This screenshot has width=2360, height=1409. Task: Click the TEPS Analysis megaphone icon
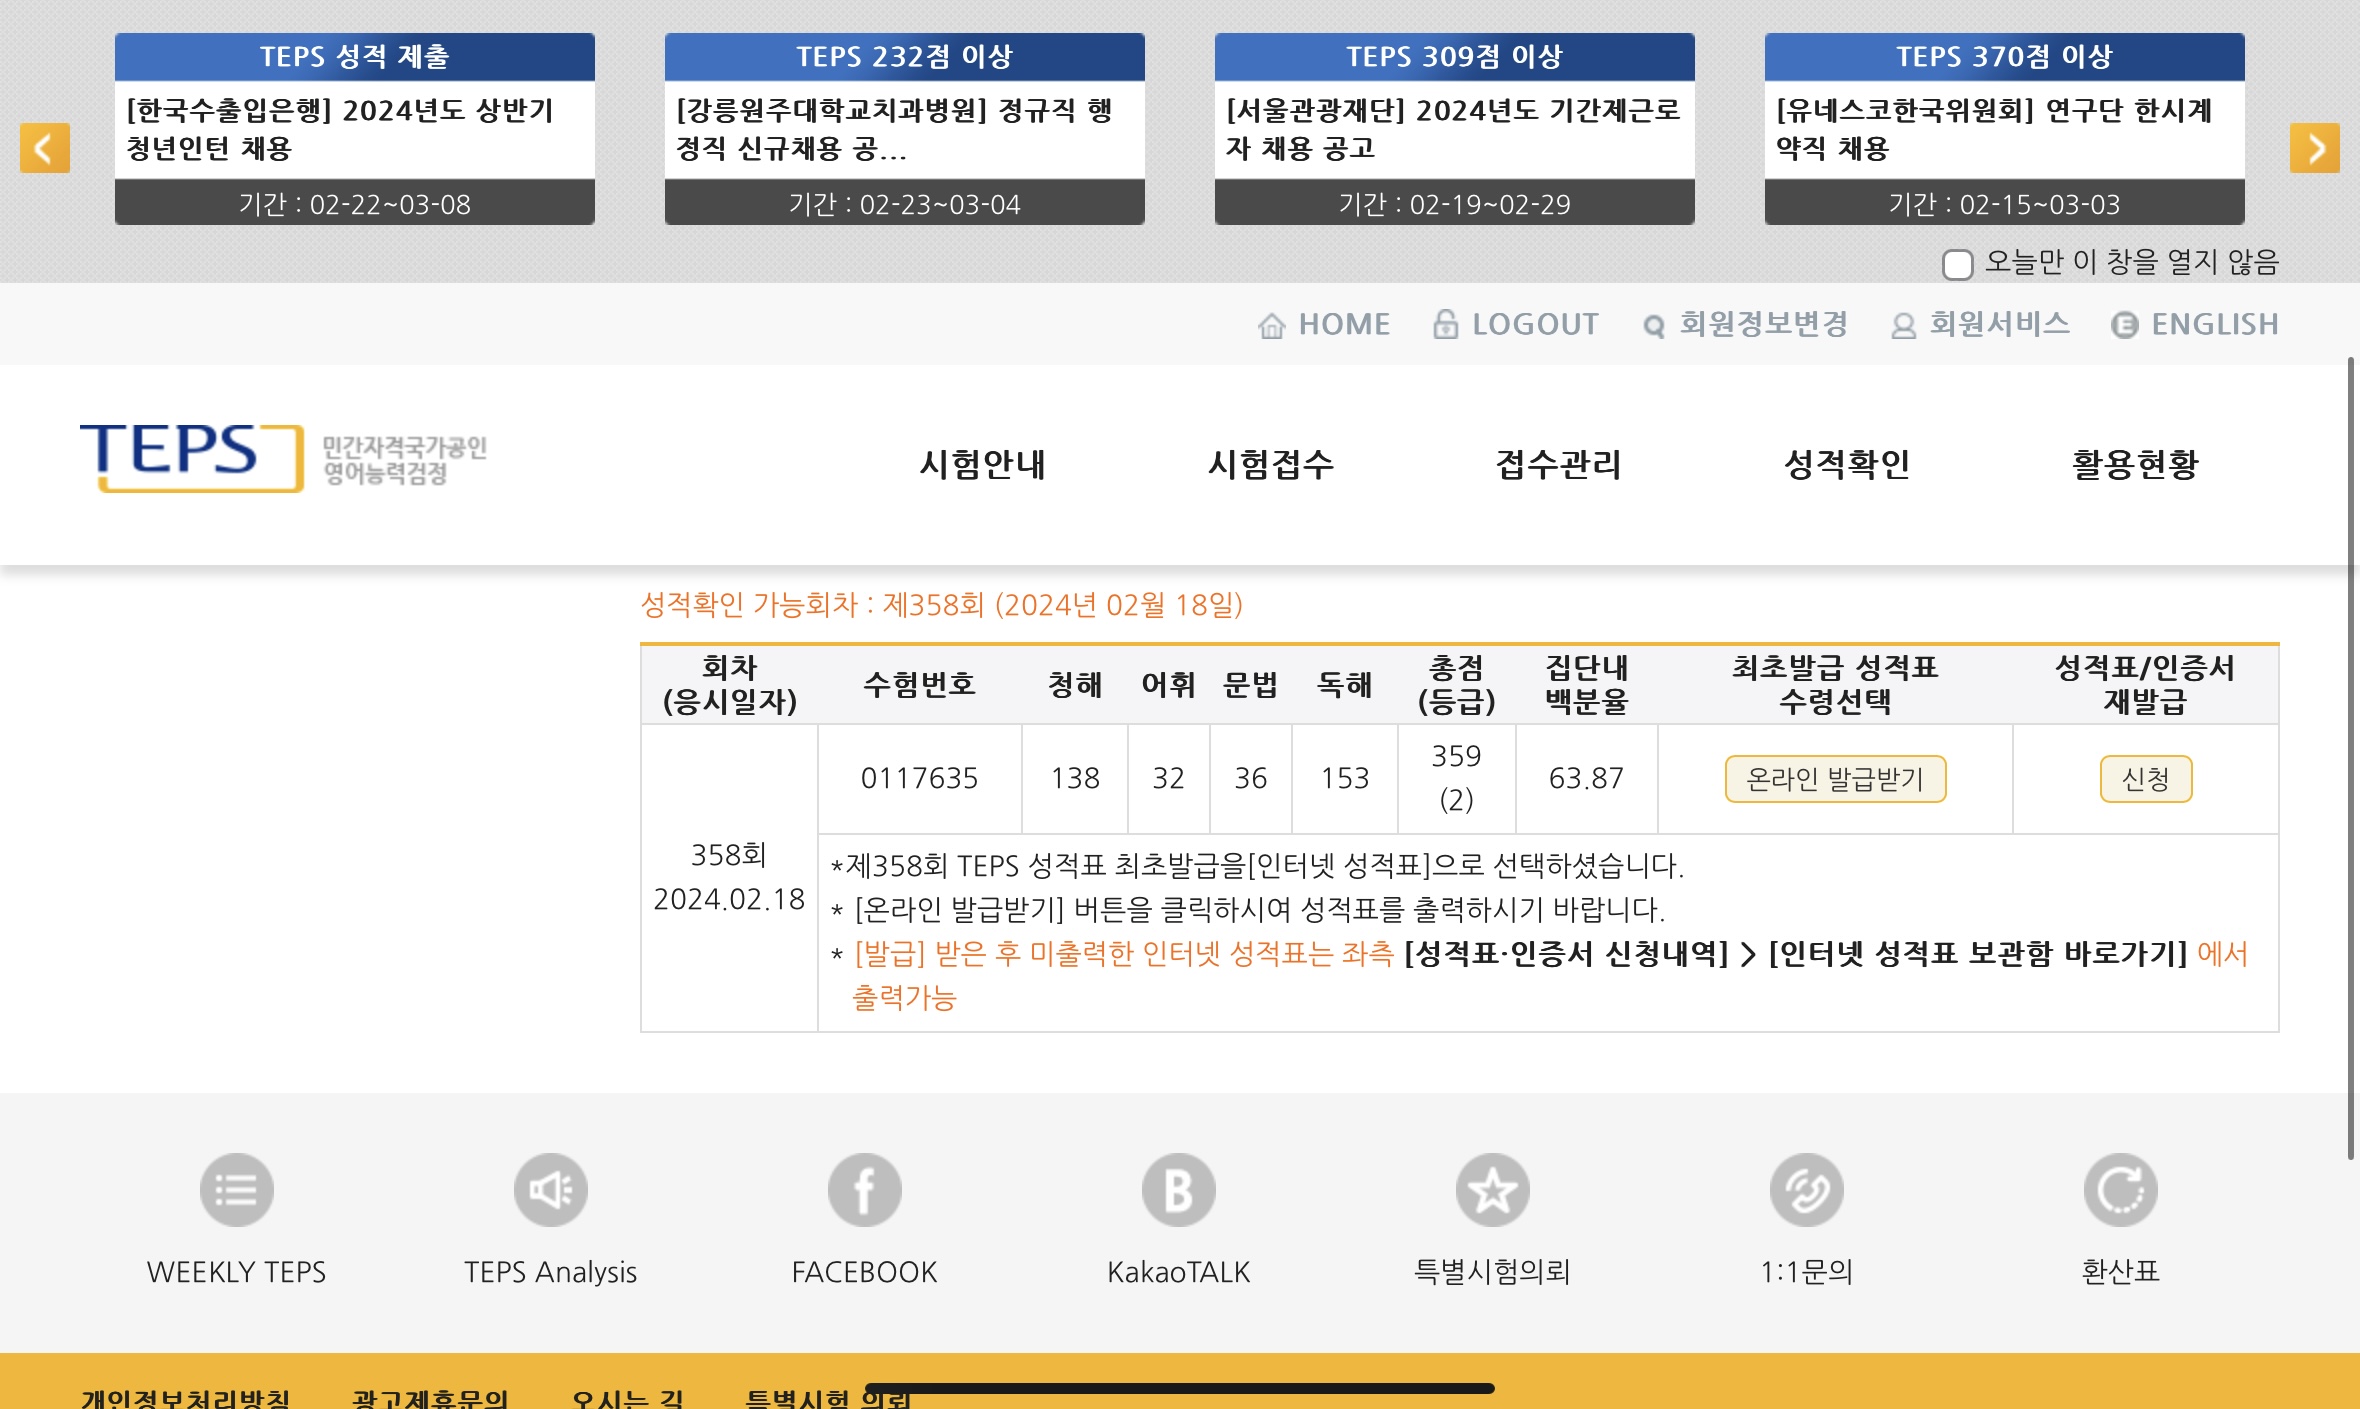point(550,1190)
